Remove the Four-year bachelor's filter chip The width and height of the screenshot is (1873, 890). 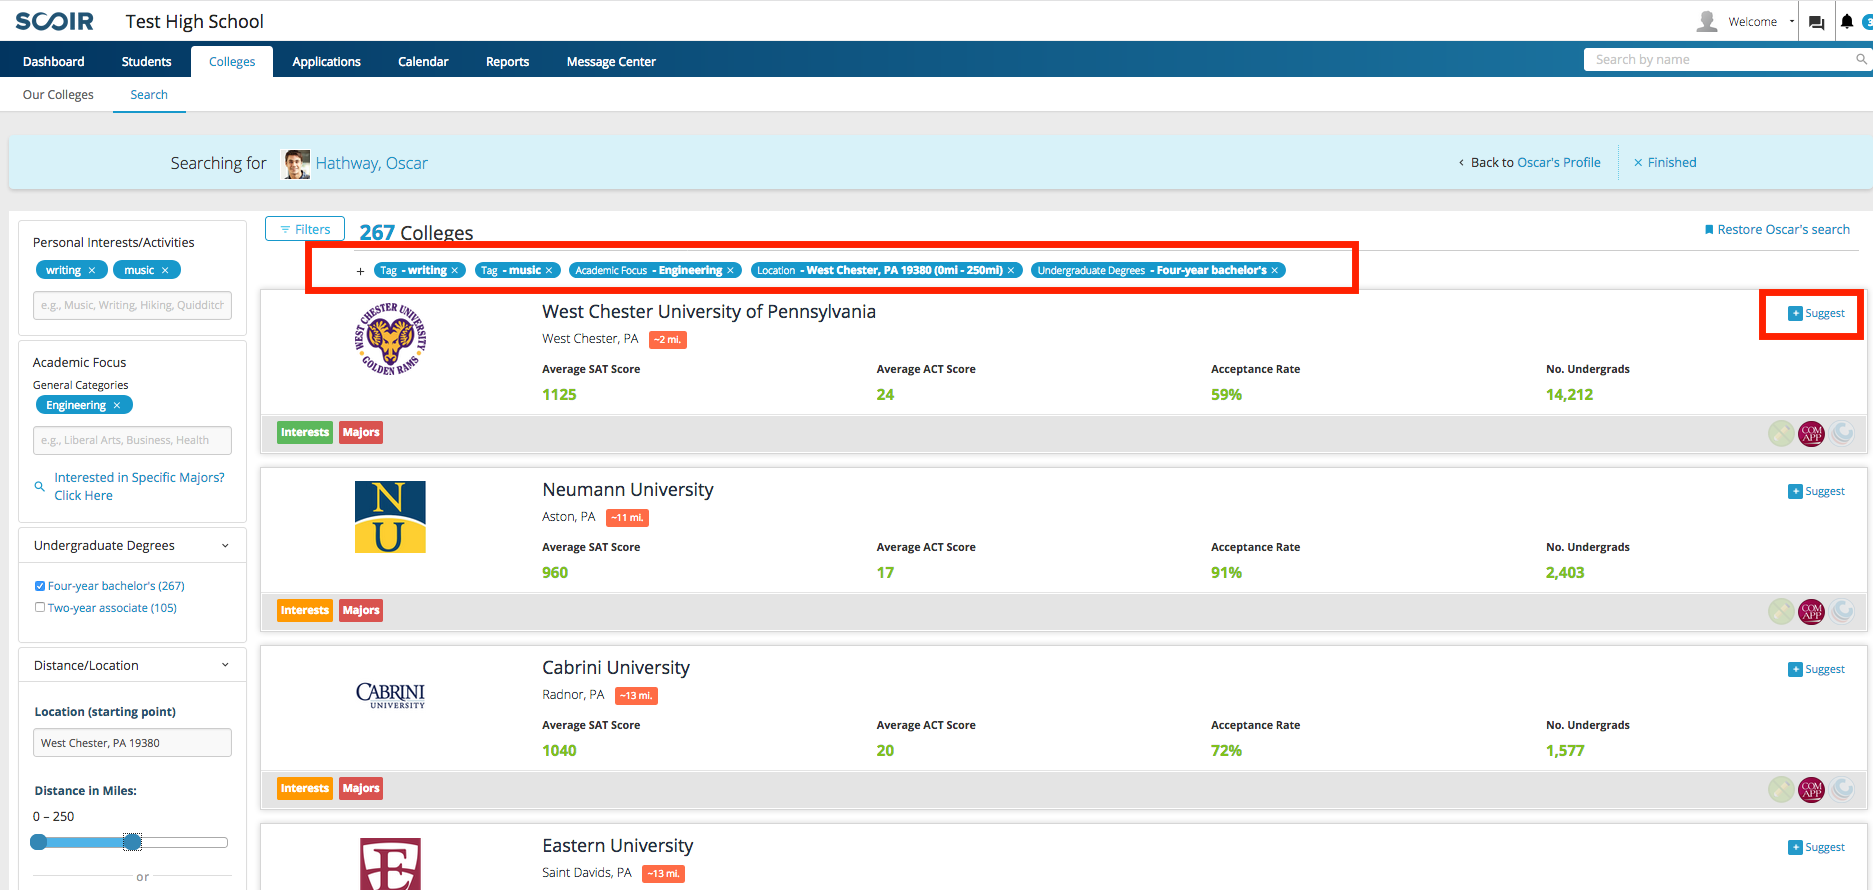click(1275, 270)
